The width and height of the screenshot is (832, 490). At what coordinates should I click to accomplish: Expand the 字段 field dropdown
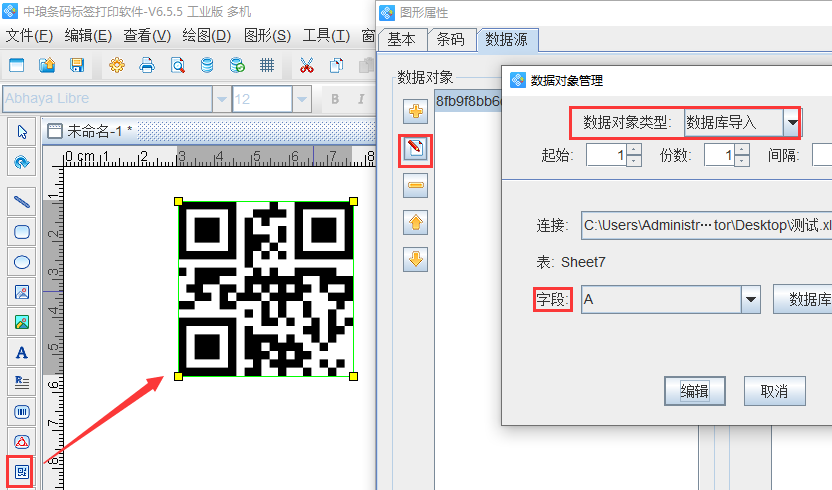pyautogui.click(x=750, y=300)
